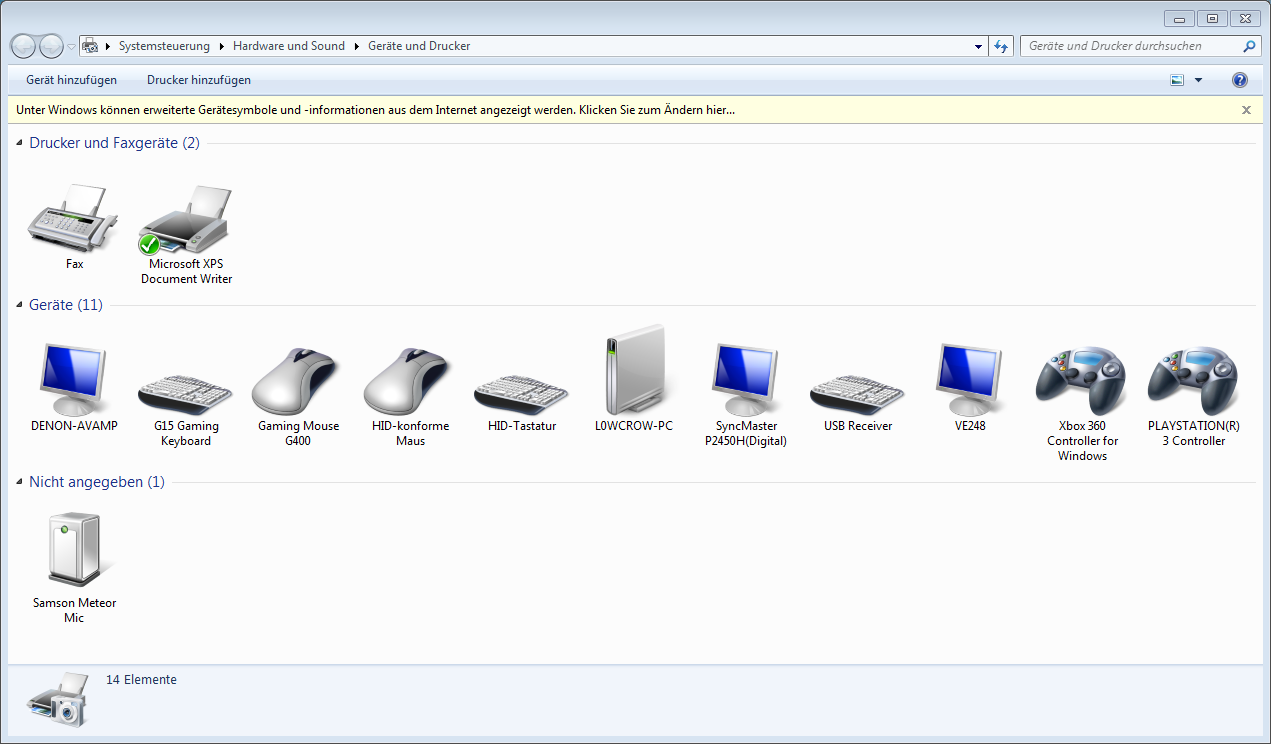Navigate to Systemsteuerung in the breadcrumb
1271x744 pixels.
(x=164, y=46)
